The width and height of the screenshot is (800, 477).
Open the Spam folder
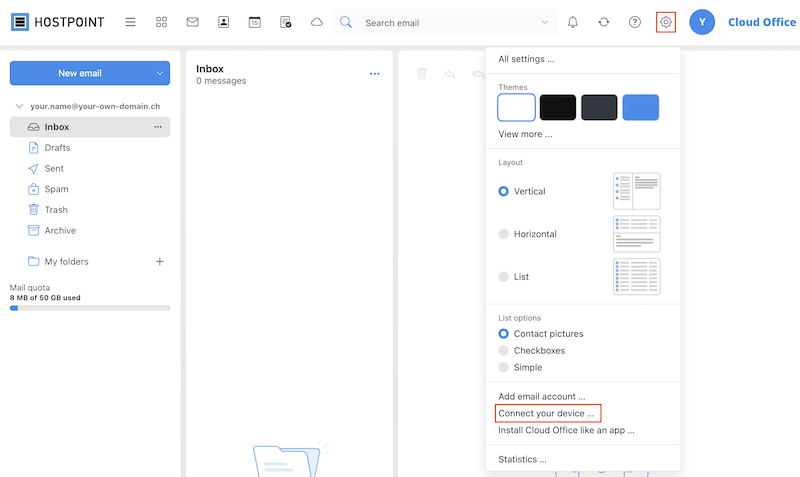56,189
